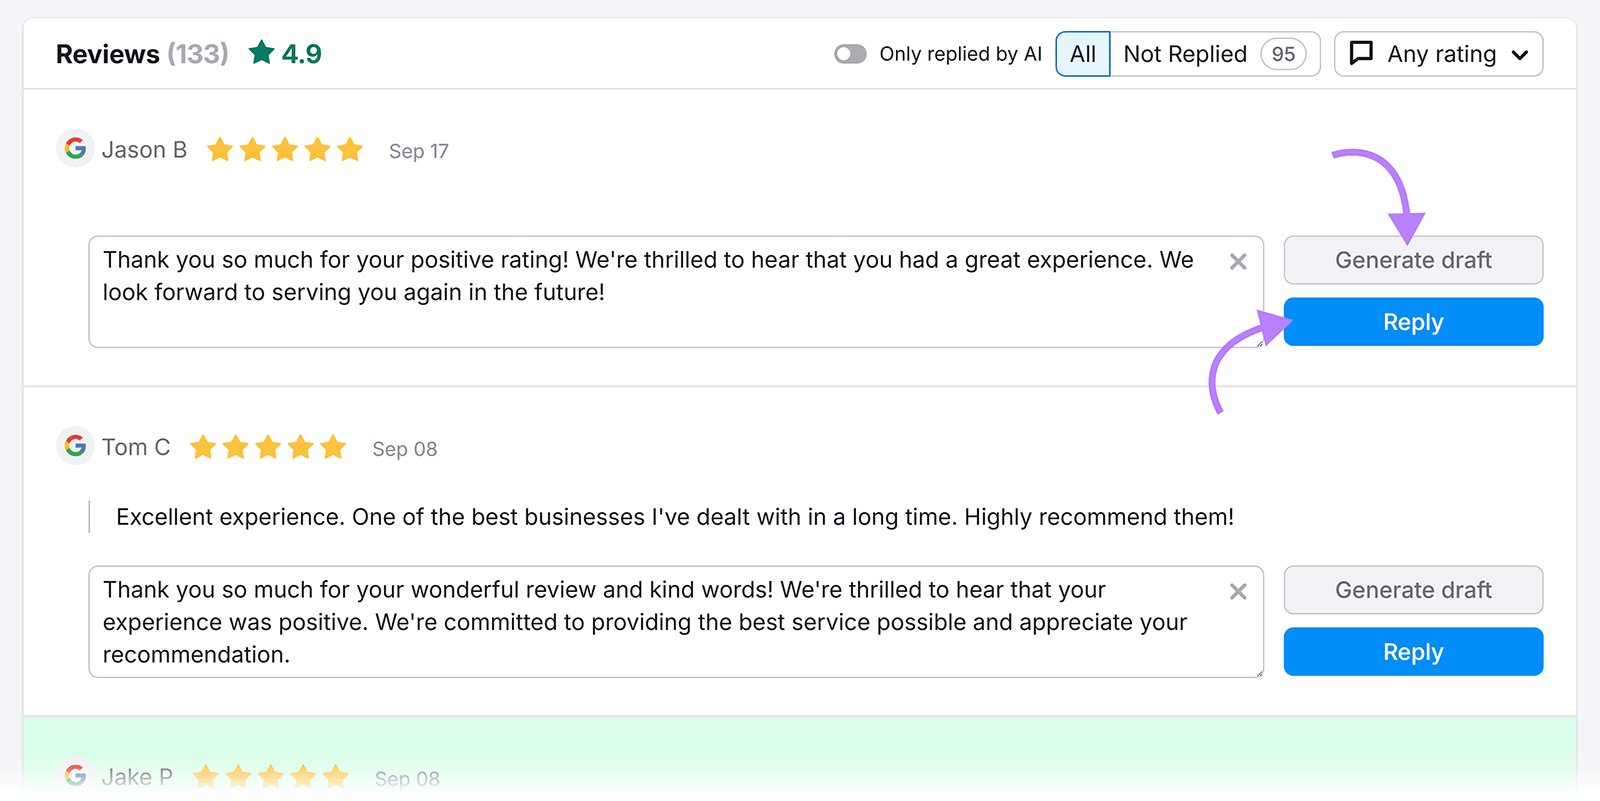Click the flag icon in the Any rating filter
The image size is (1600, 801).
pos(1362,53)
